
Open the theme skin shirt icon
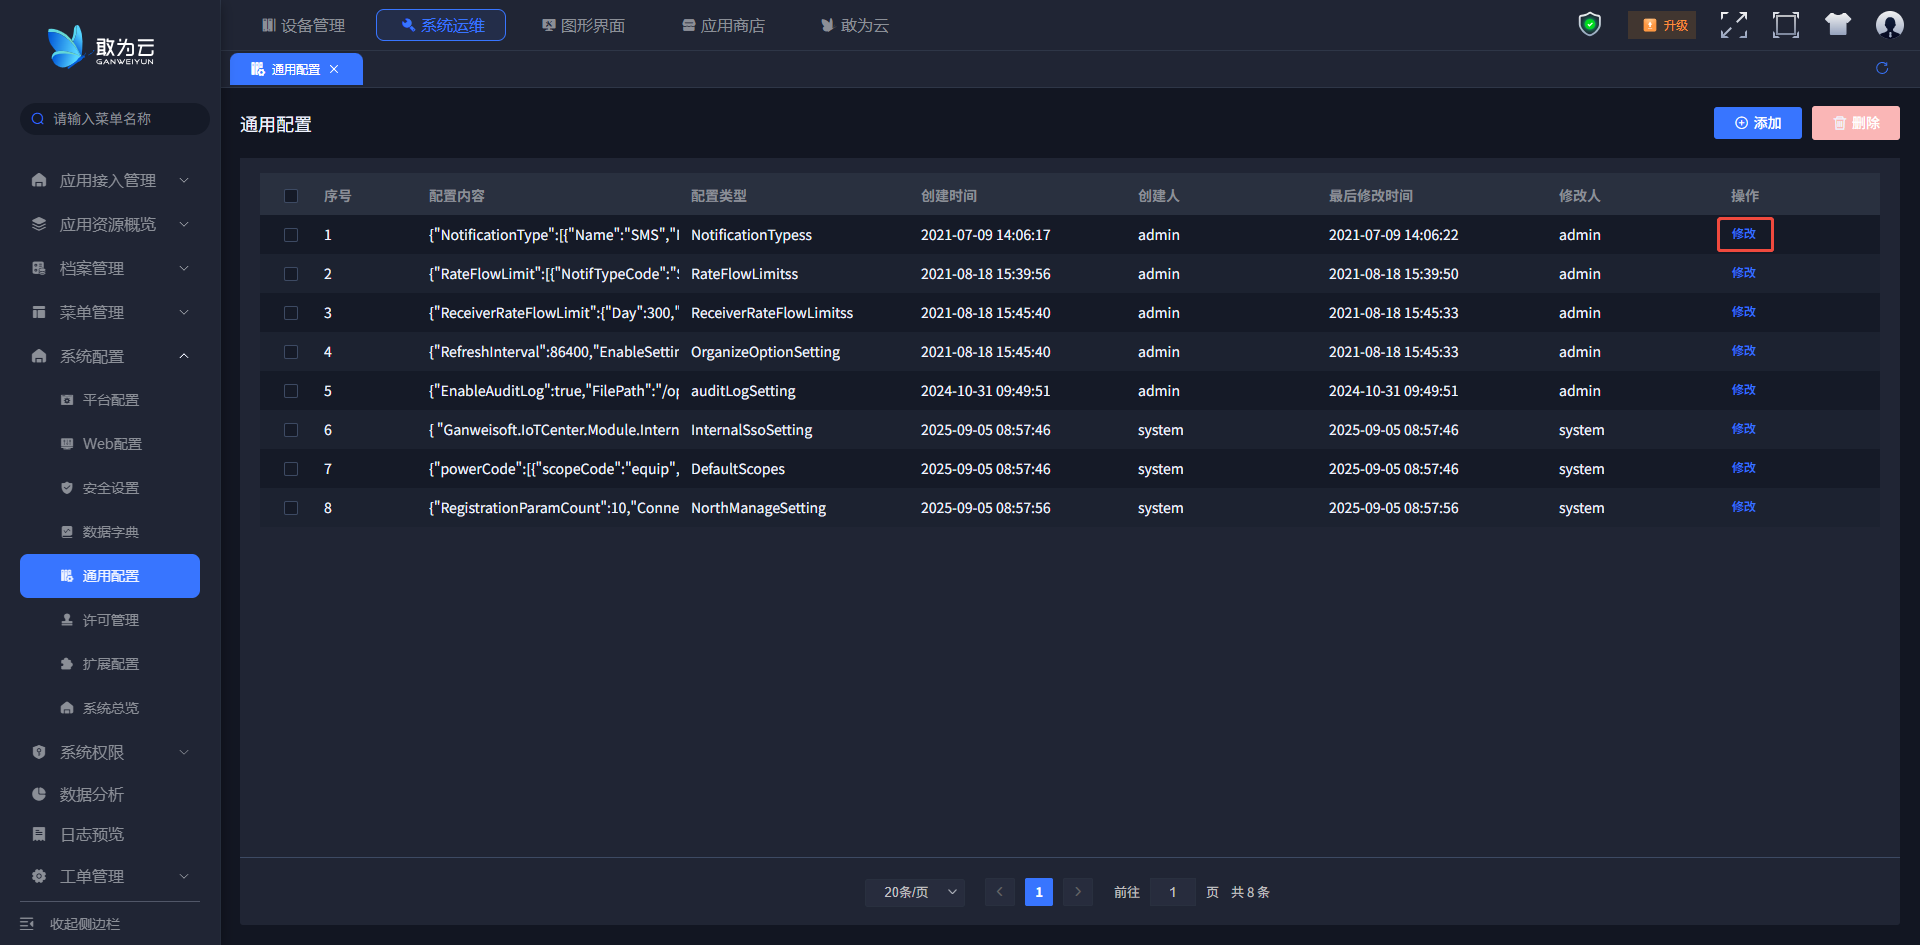click(x=1837, y=25)
